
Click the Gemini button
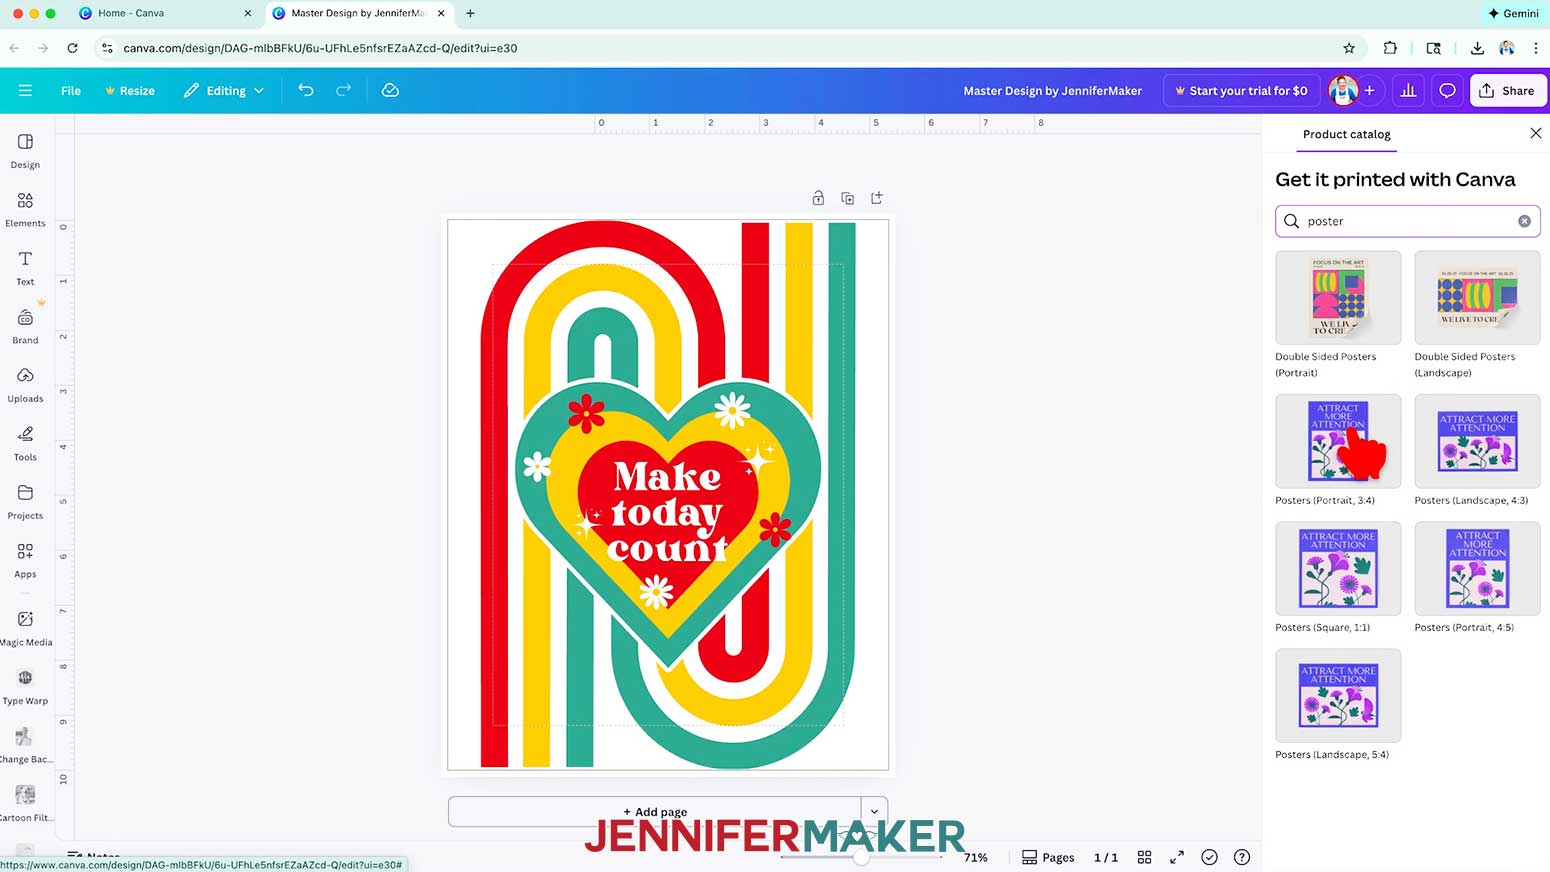1514,13
